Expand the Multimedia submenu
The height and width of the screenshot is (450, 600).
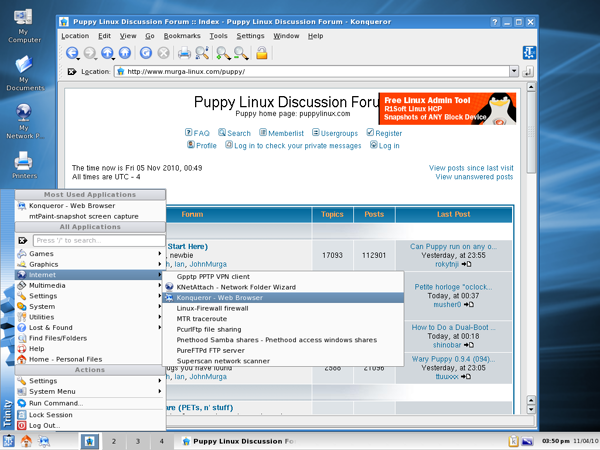(x=90, y=285)
